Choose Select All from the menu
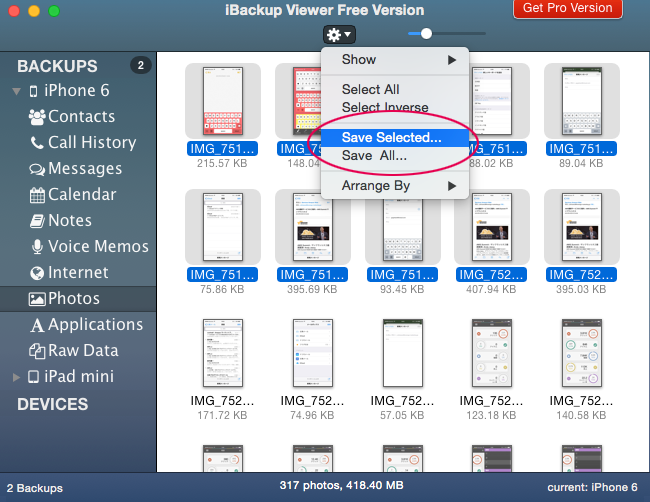The height and width of the screenshot is (502, 650). [x=395, y=89]
